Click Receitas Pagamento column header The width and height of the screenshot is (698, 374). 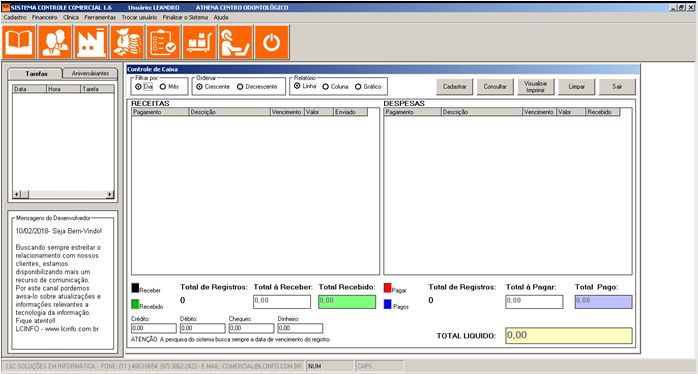160,112
